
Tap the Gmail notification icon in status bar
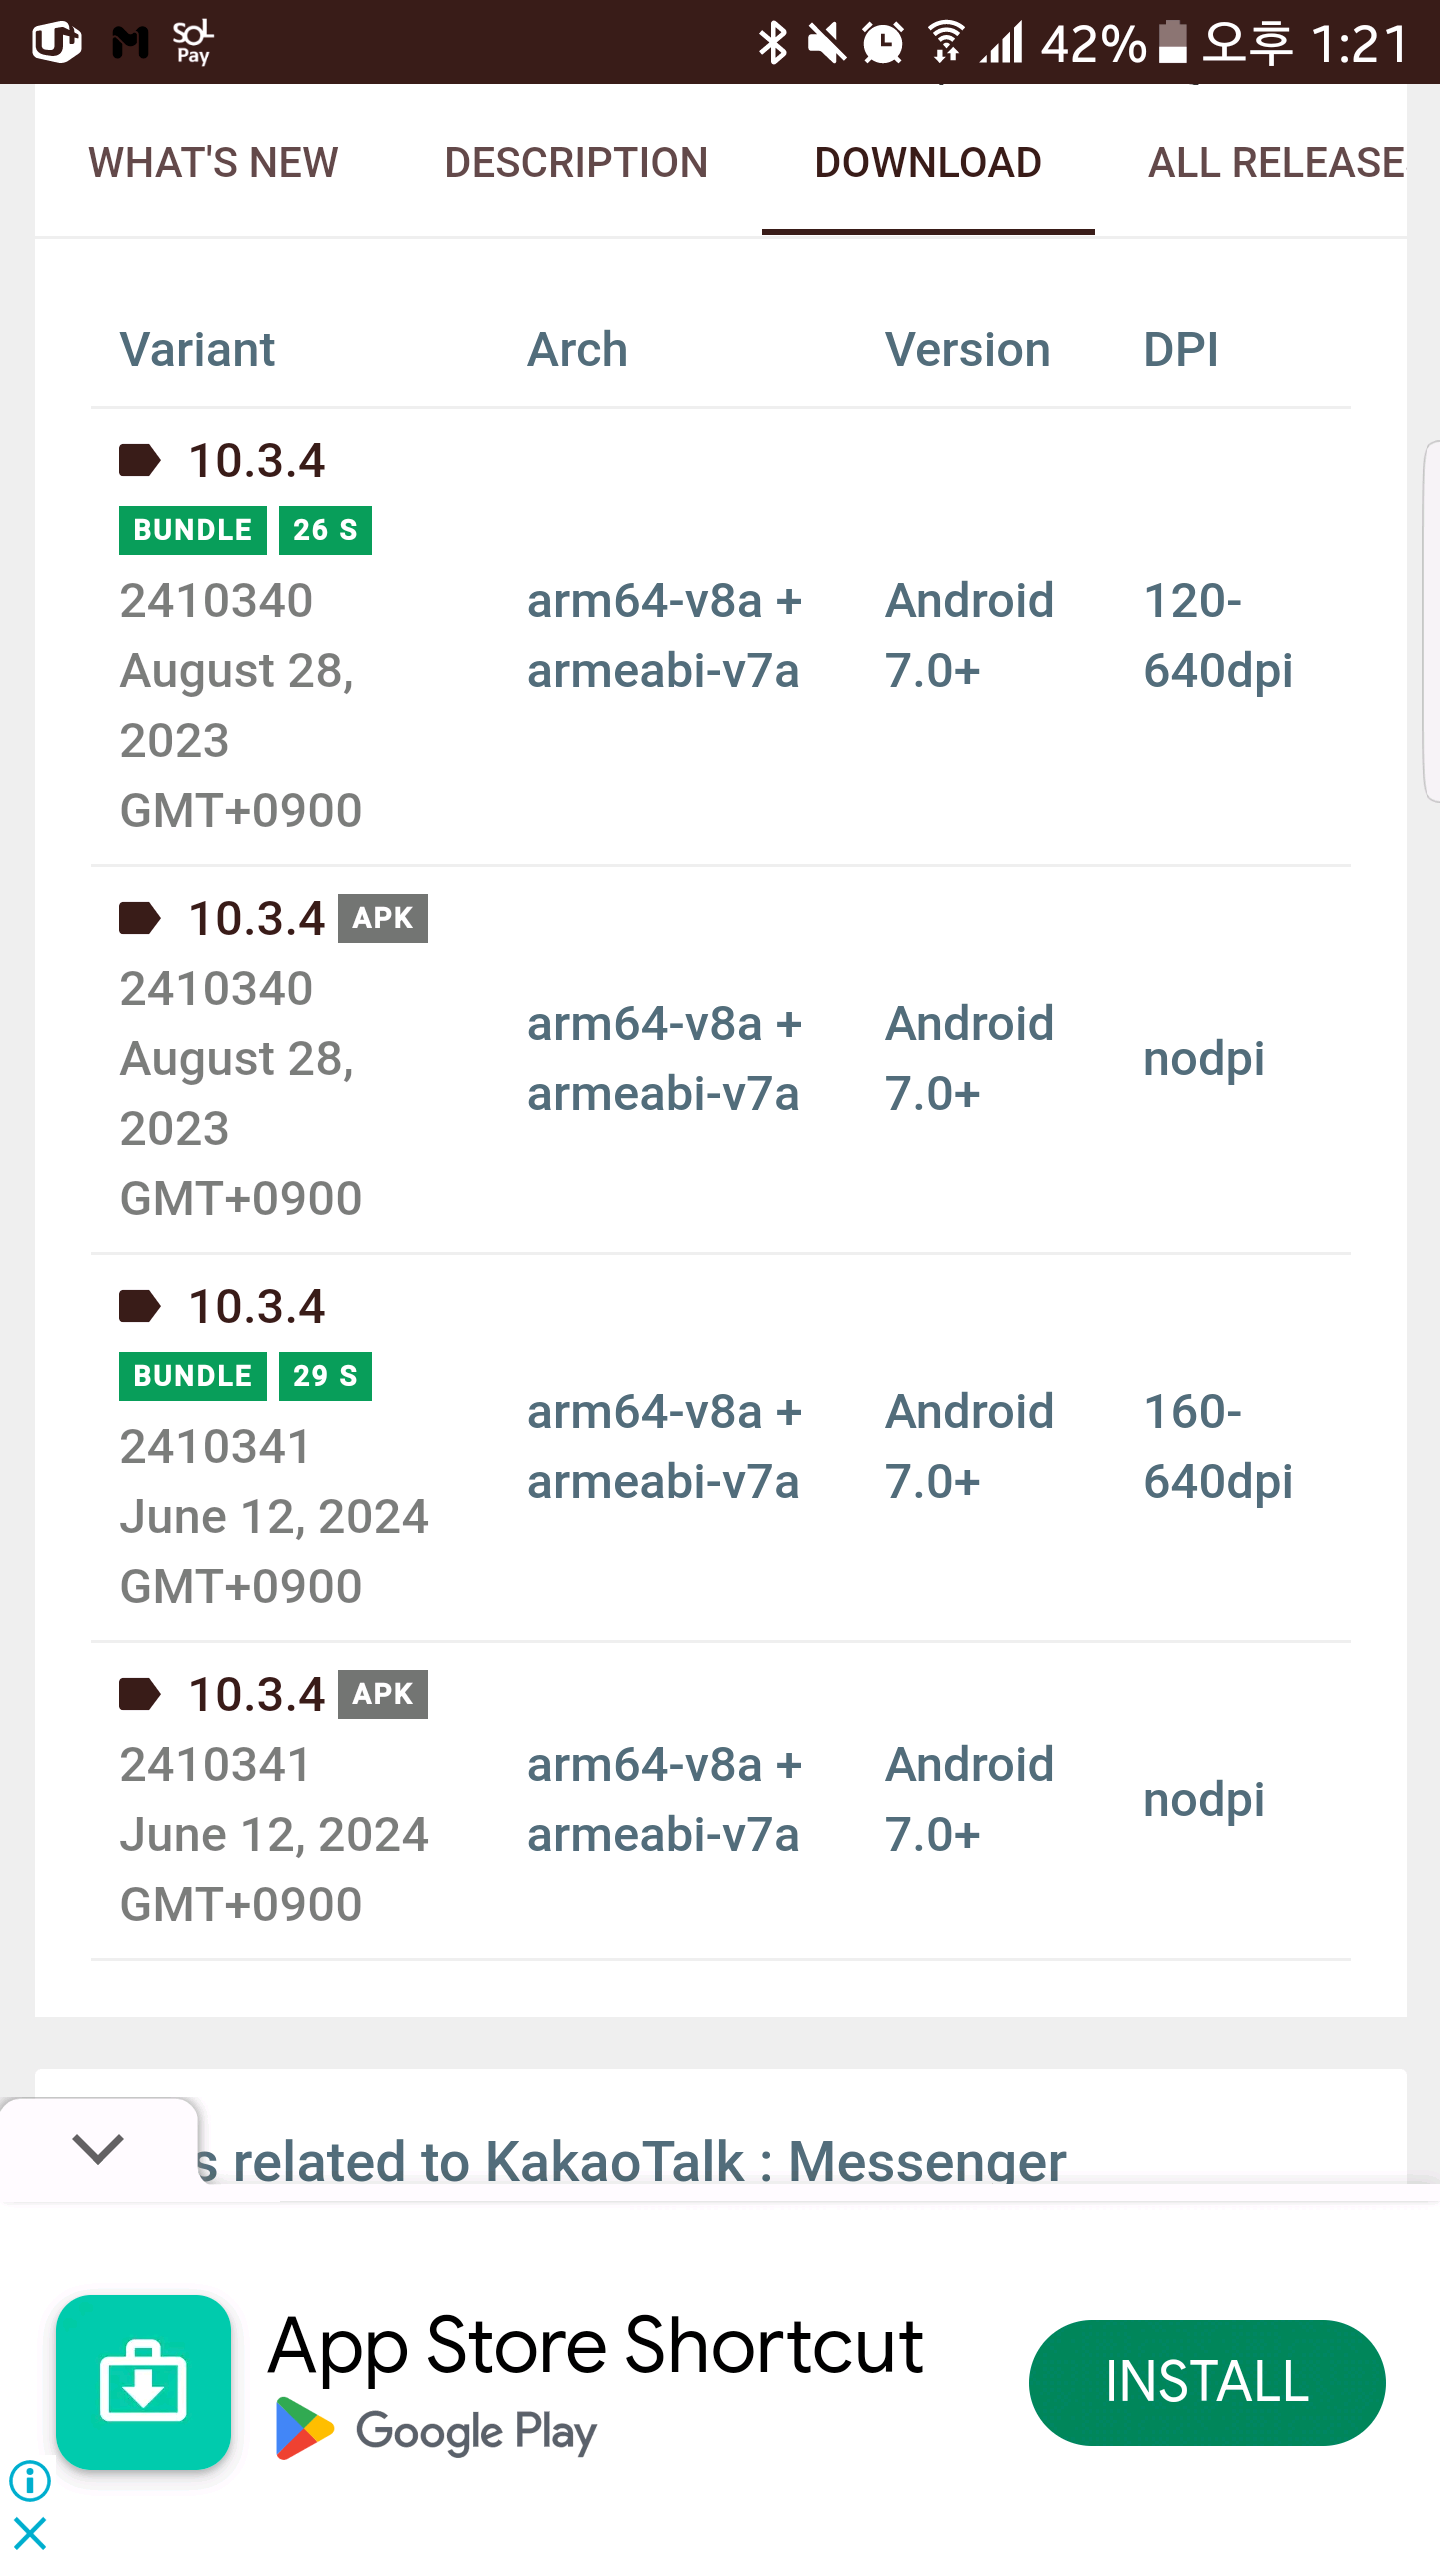[130, 43]
